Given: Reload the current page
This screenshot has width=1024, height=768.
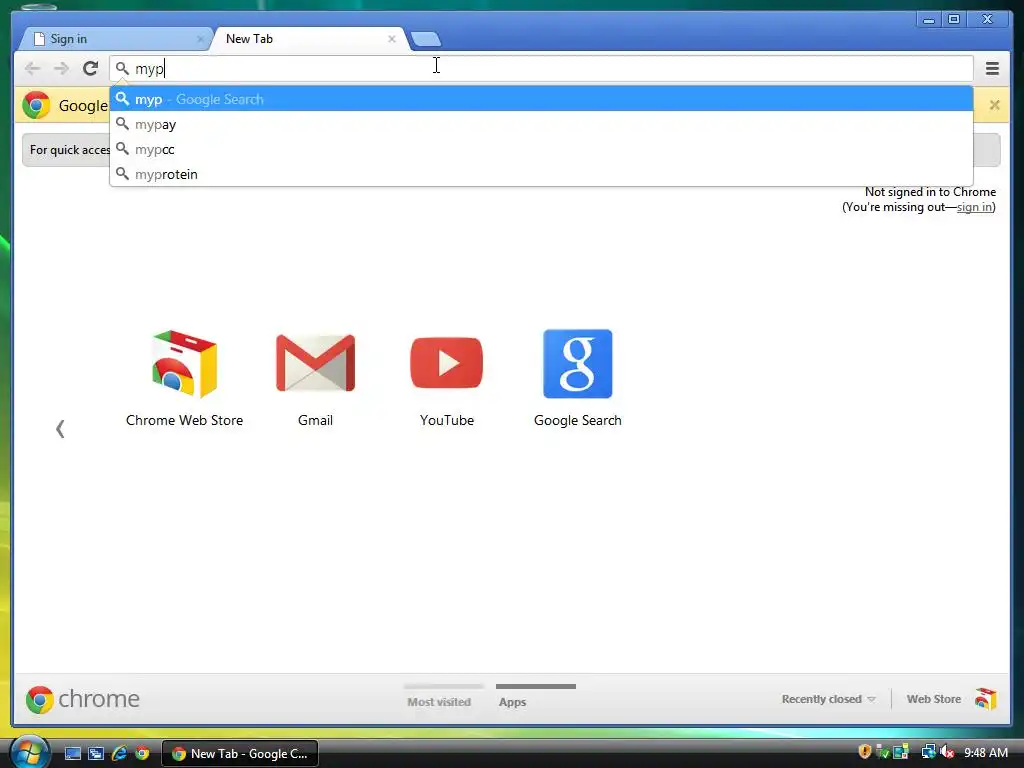Looking at the screenshot, I should pyautogui.click(x=90, y=69).
